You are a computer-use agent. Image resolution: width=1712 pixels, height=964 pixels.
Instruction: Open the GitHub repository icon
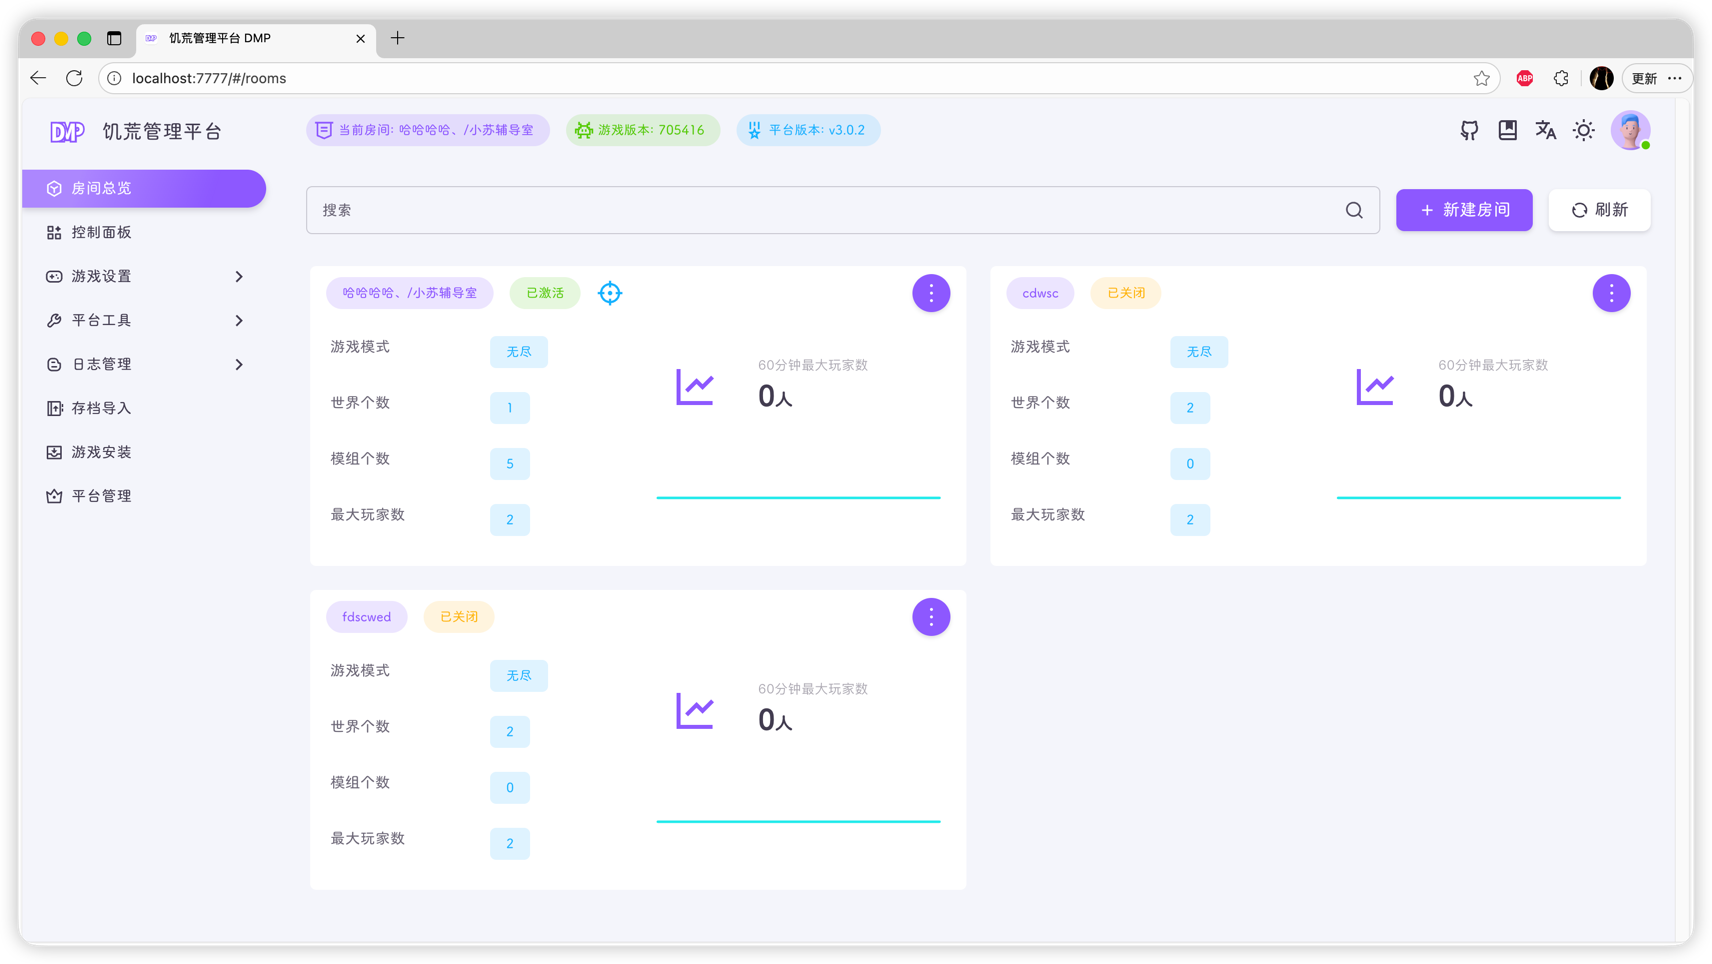click(1469, 130)
